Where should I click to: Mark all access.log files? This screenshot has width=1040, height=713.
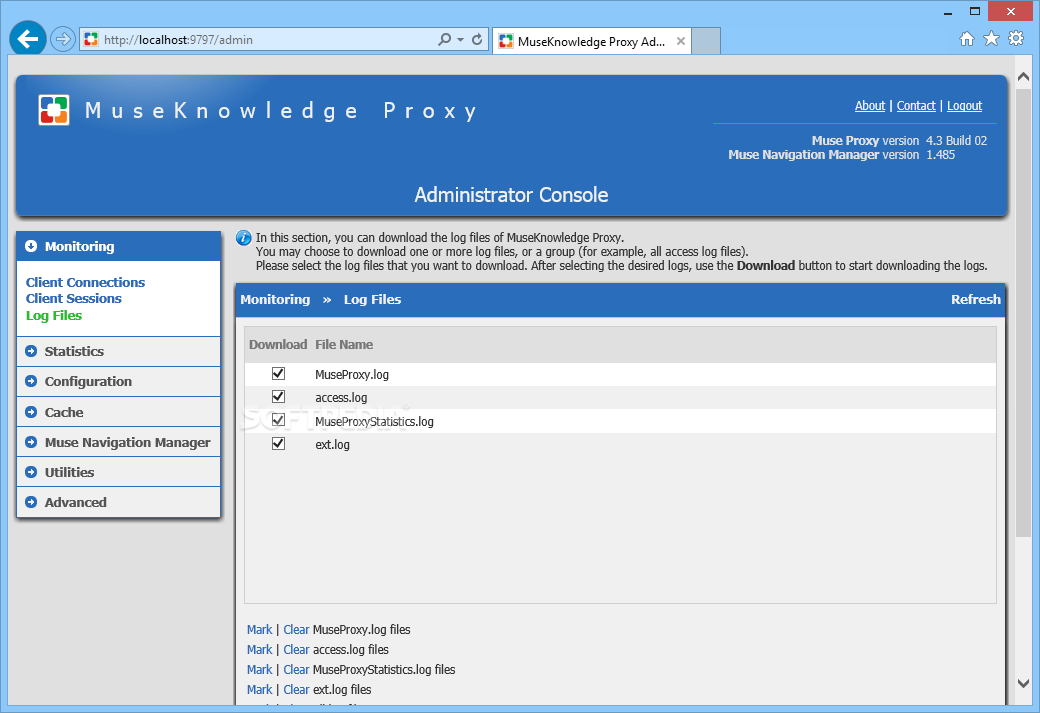pos(259,649)
